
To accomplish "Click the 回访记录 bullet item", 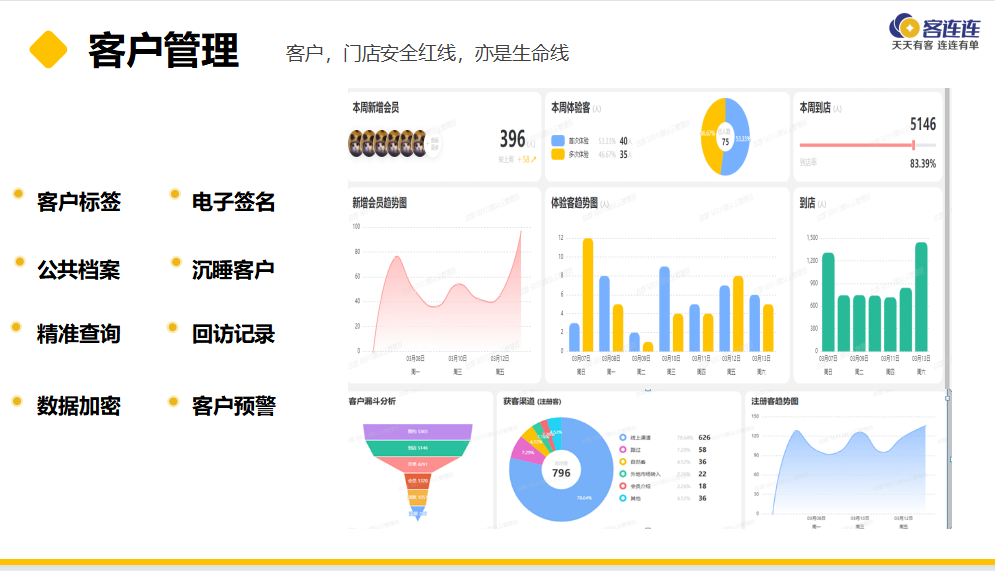I will coord(234,334).
